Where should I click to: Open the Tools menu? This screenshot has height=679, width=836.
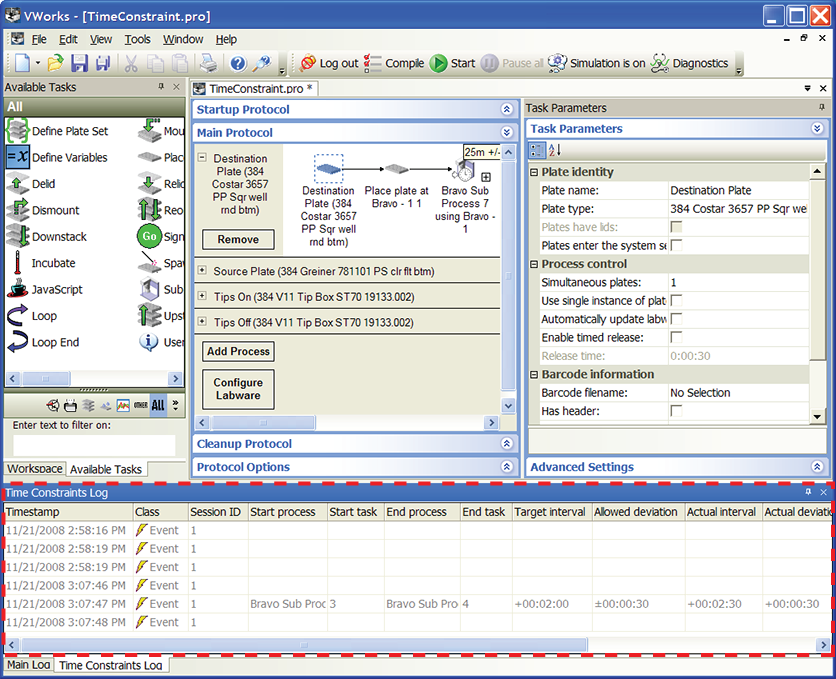(137, 40)
